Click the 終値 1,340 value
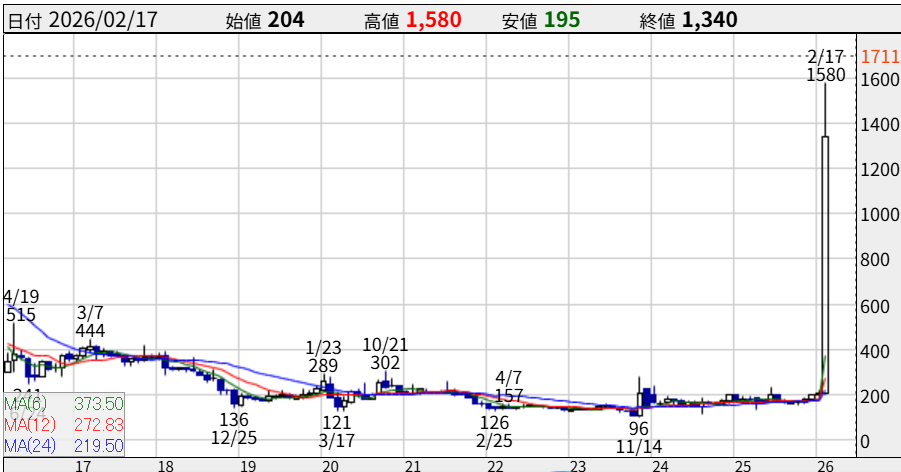The width and height of the screenshot is (901, 472). 709,21
